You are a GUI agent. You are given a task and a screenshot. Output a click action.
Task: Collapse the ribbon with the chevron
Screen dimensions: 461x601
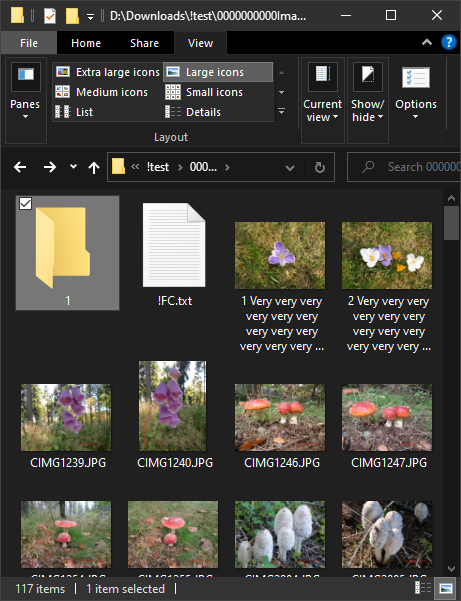tap(427, 42)
